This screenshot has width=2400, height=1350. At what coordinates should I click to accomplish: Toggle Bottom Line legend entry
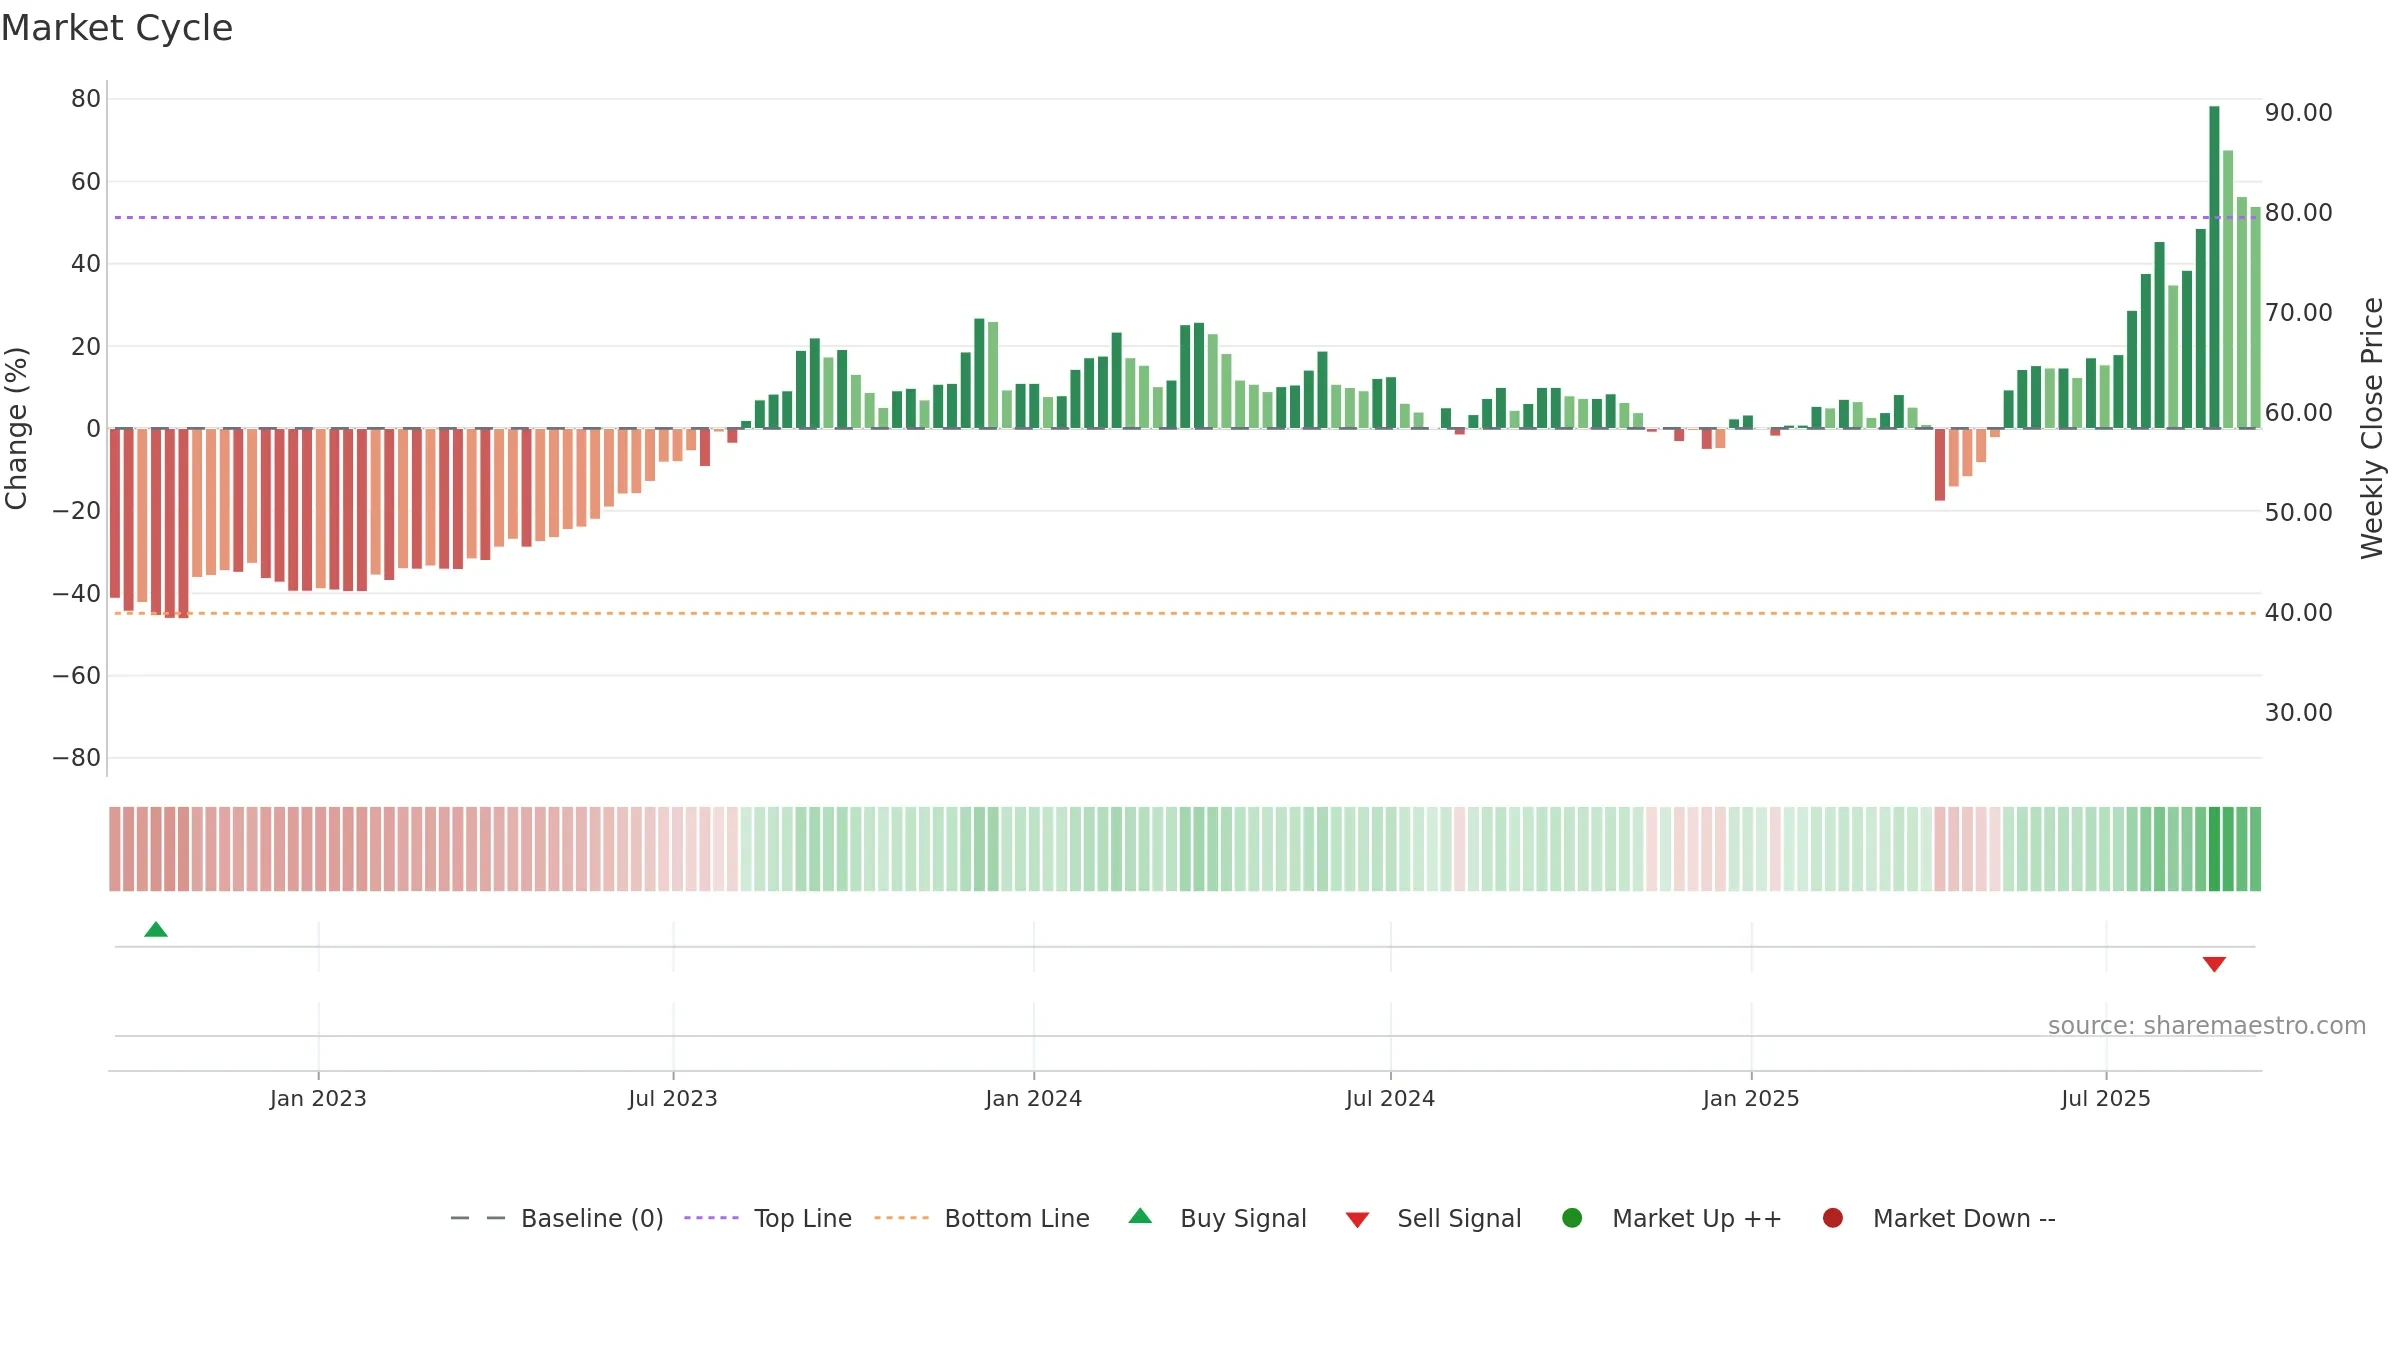click(x=982, y=1219)
